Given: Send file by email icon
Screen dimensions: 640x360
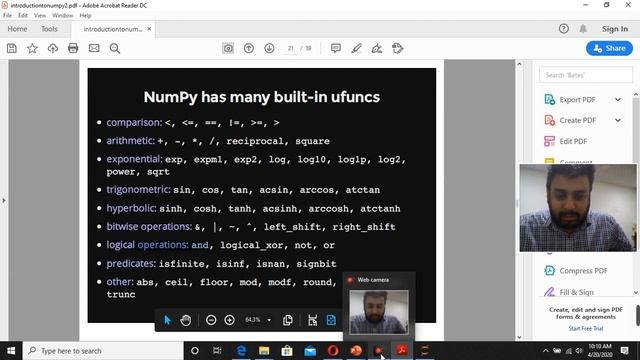Looking at the screenshot, I should (94, 48).
